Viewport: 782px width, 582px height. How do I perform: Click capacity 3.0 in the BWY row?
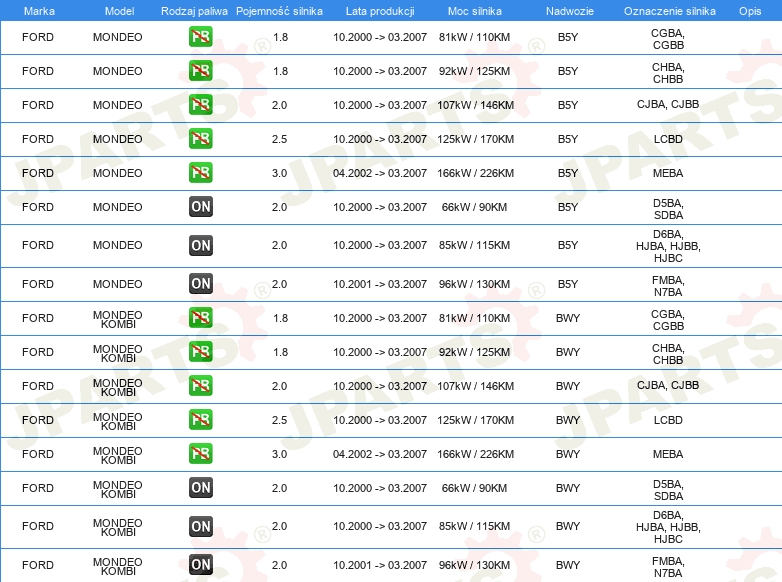click(x=279, y=454)
